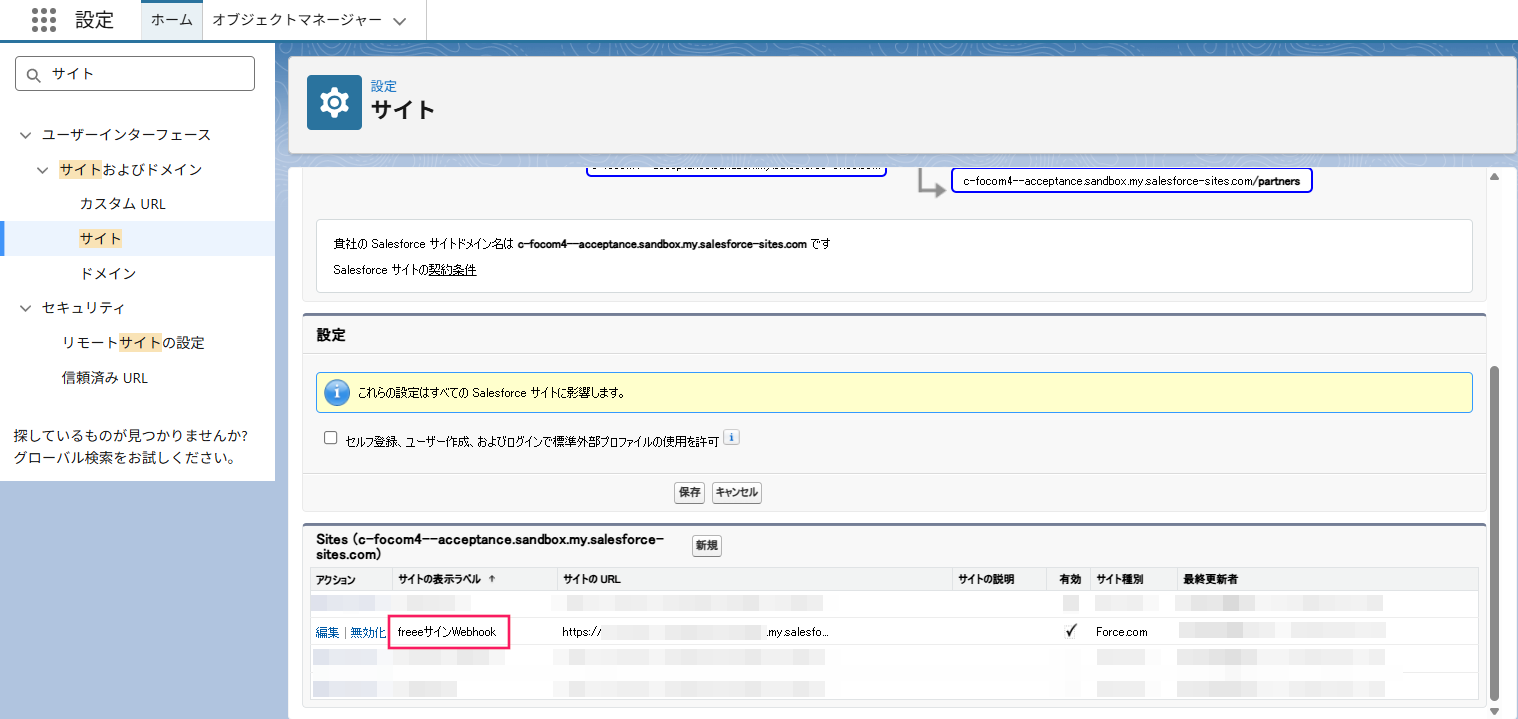This screenshot has width=1518, height=719.
Task: Click the partners sites URL box
Action: click(1131, 181)
